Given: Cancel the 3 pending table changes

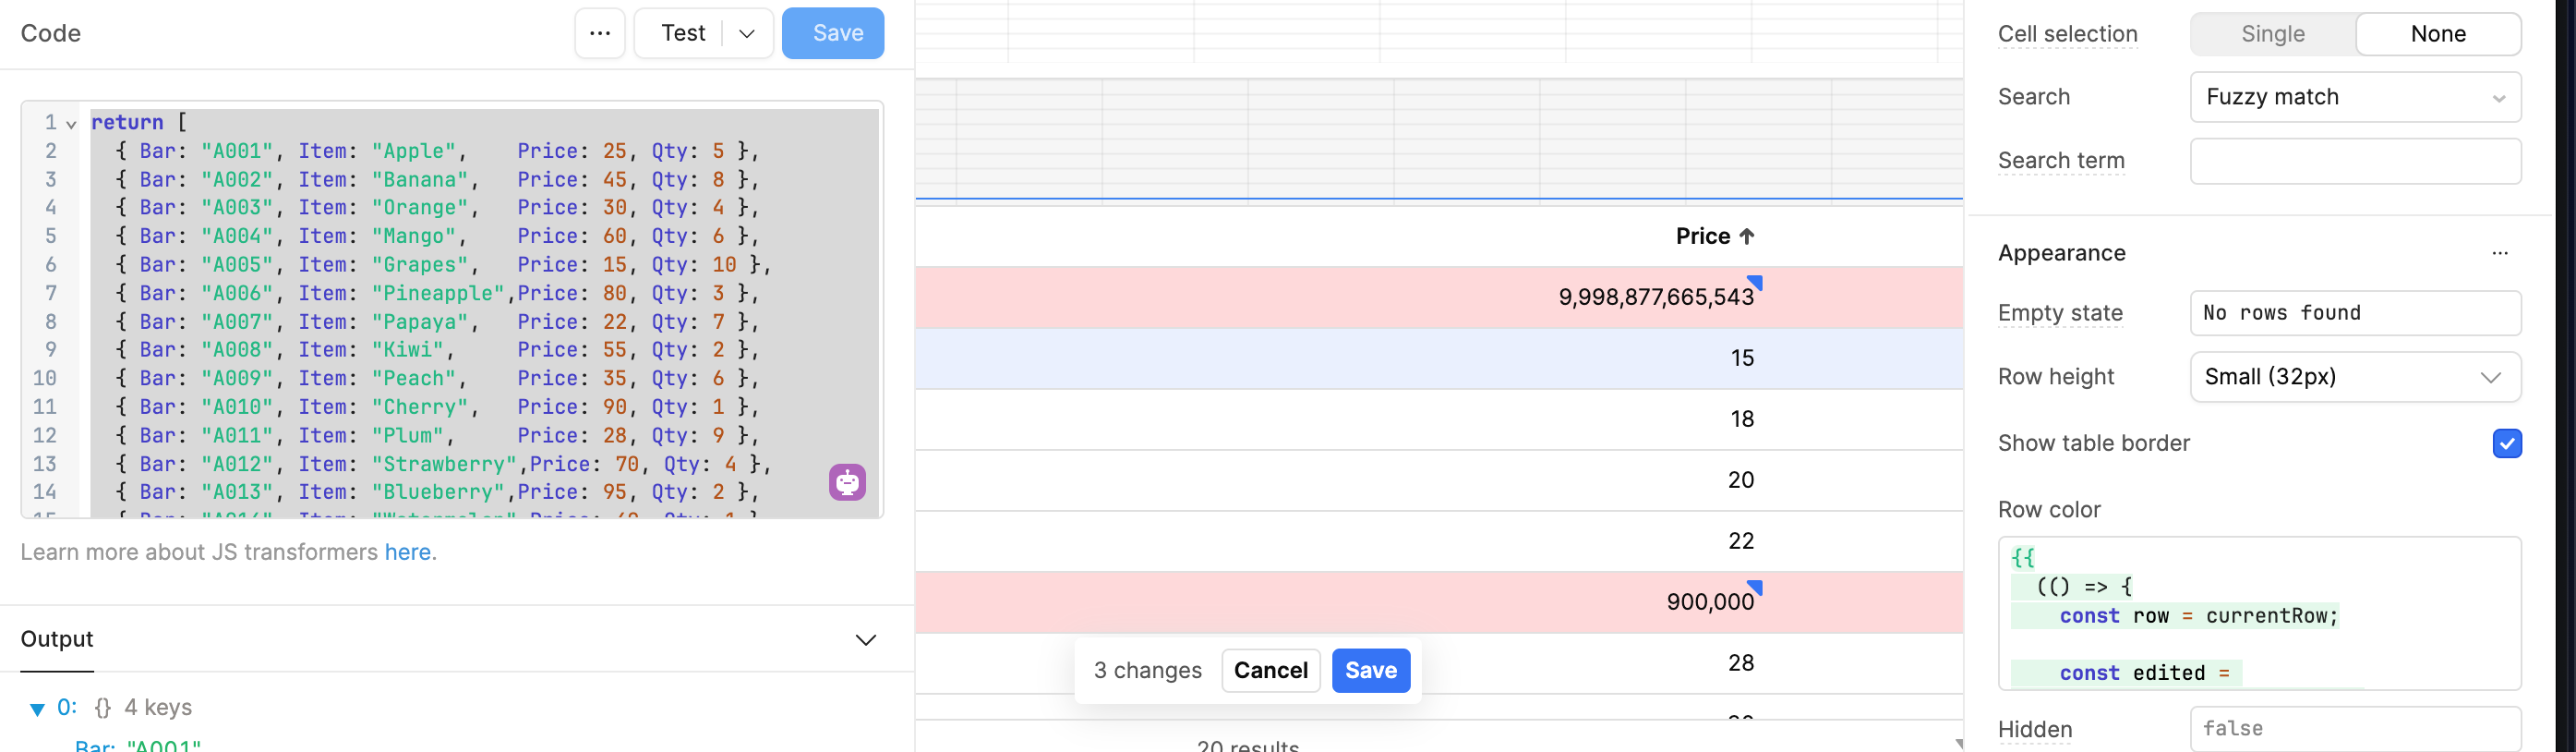Looking at the screenshot, I should 1270,670.
